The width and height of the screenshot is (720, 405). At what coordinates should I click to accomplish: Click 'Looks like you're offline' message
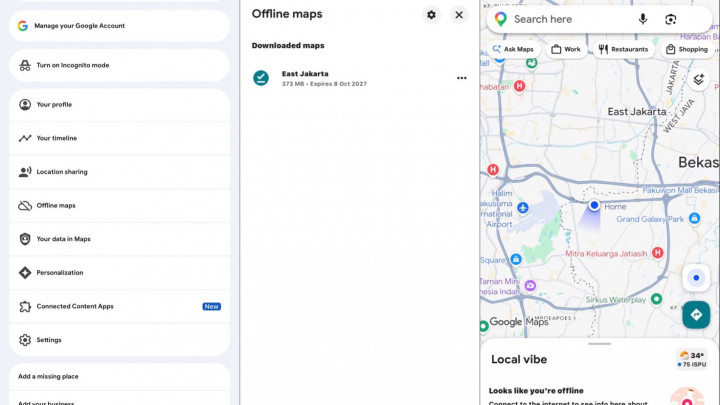[x=536, y=391]
